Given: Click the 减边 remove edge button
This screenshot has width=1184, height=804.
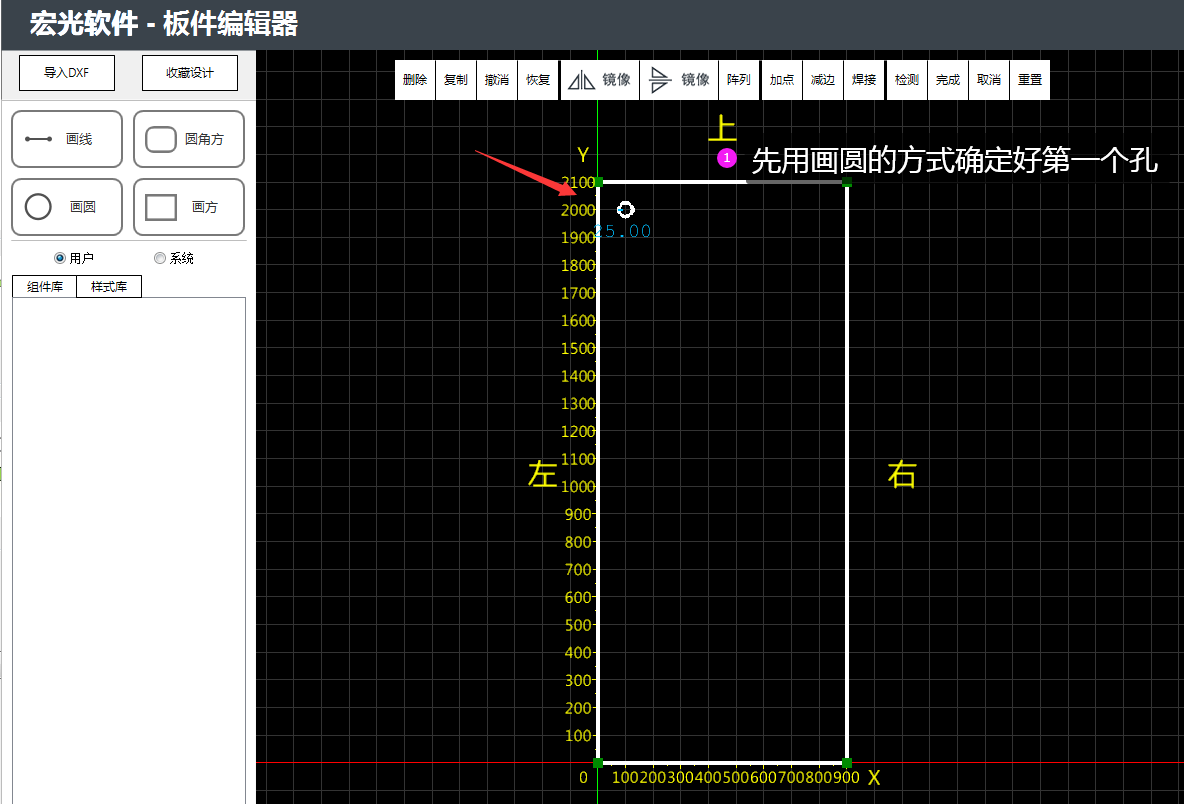Looking at the screenshot, I should (x=822, y=79).
